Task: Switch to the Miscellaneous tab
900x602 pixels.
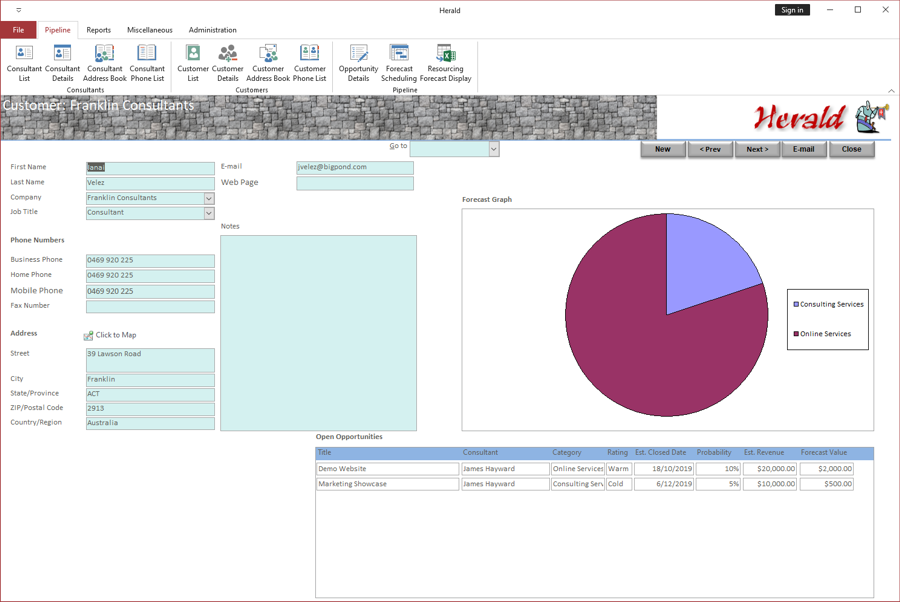Action: coord(150,30)
